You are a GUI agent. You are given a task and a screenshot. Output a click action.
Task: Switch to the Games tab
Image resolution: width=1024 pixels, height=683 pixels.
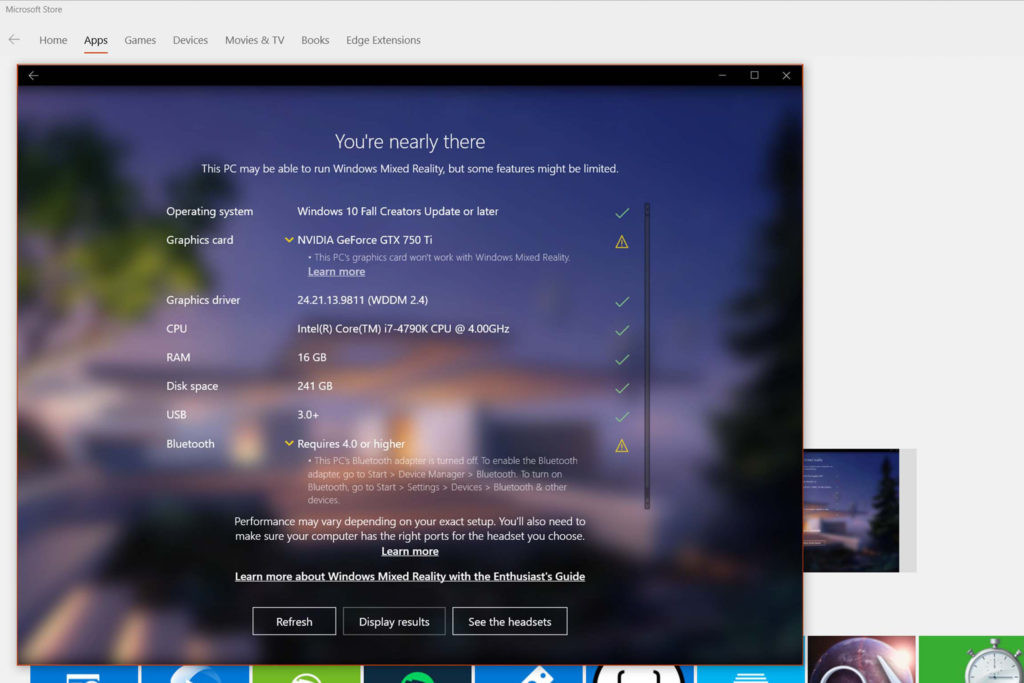tap(140, 40)
